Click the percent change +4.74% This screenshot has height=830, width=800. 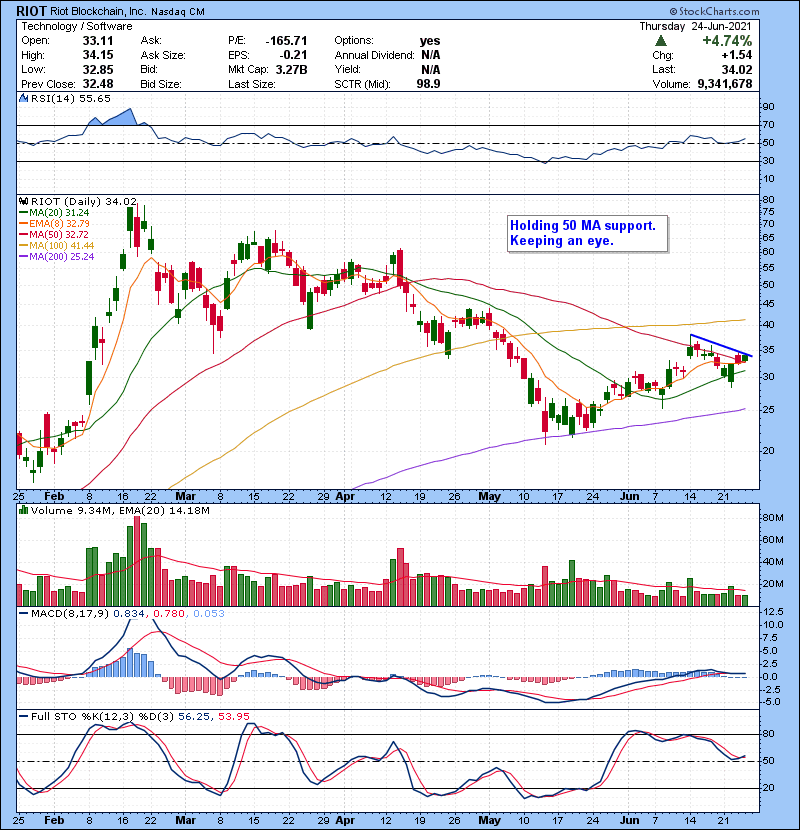727,41
